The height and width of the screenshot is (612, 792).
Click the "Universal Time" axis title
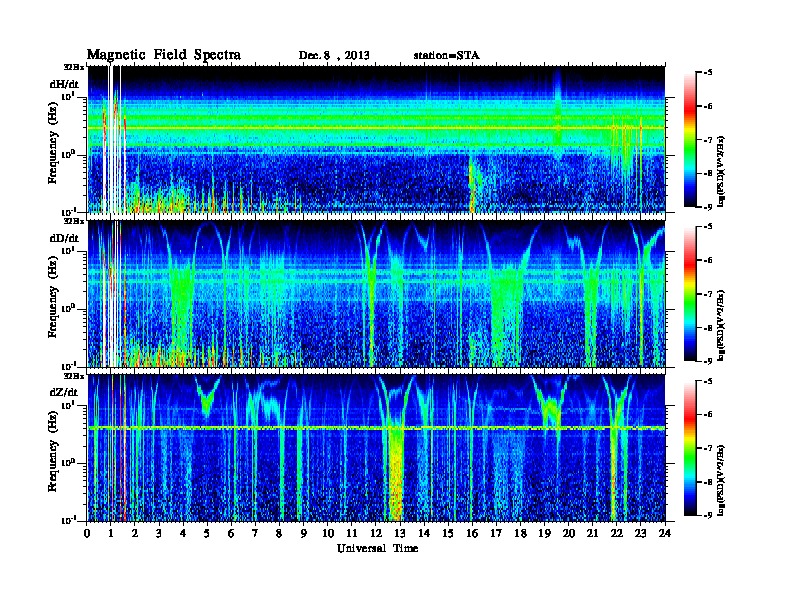pyautogui.click(x=377, y=548)
